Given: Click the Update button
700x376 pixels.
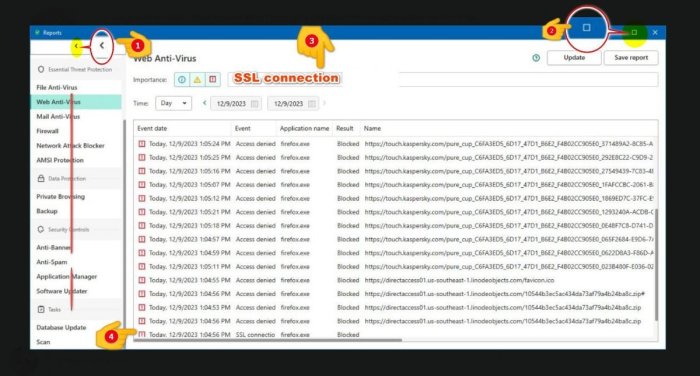Looking at the screenshot, I should click(x=574, y=58).
